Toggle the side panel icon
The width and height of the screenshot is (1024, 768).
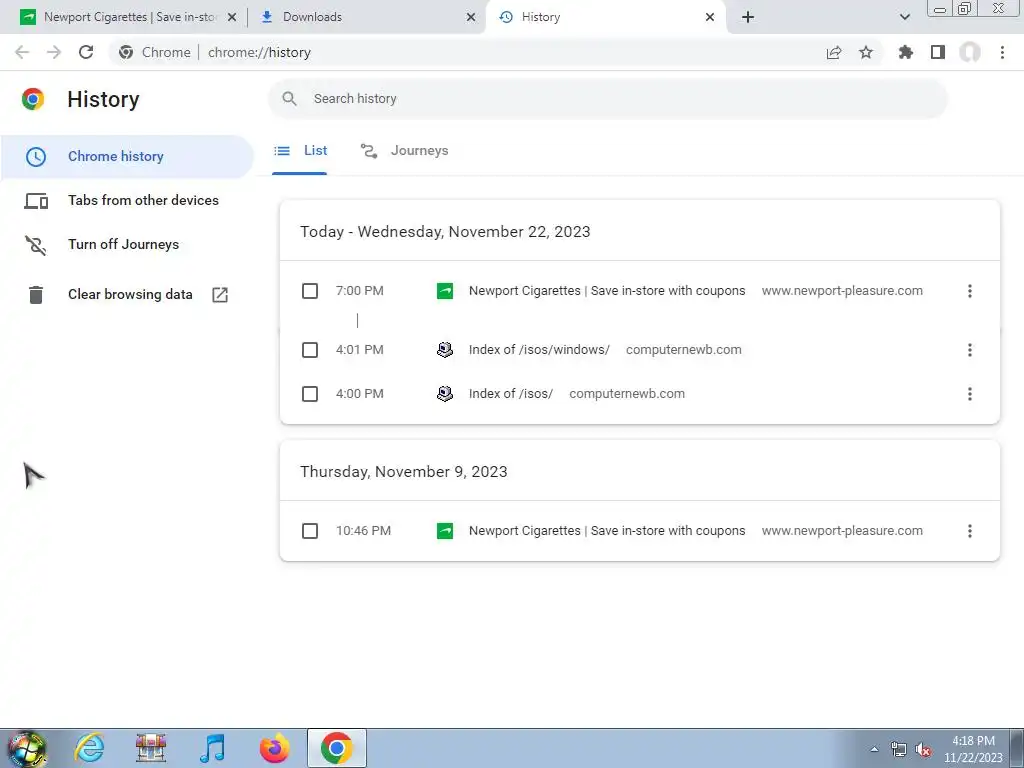point(938,52)
